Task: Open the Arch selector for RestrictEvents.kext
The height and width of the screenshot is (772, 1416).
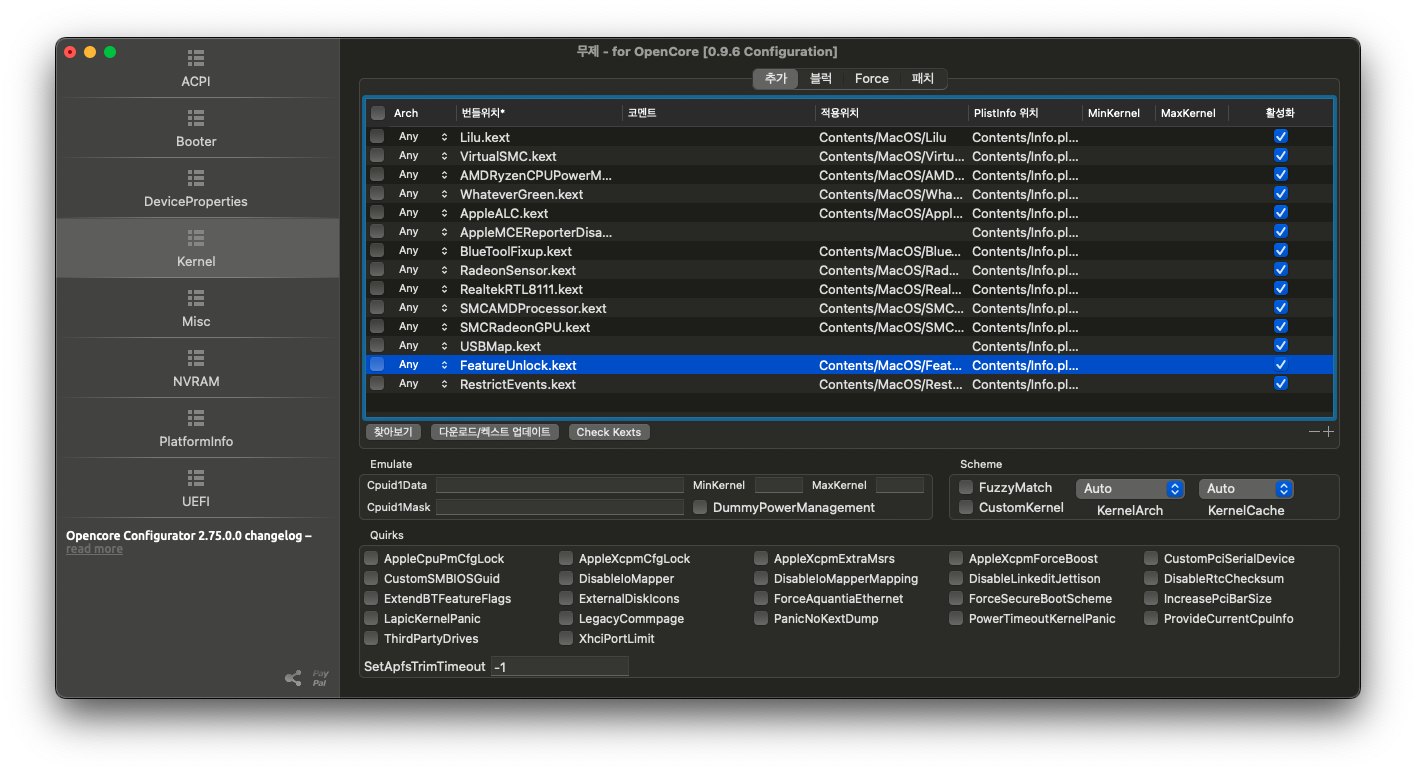Action: click(x=423, y=384)
